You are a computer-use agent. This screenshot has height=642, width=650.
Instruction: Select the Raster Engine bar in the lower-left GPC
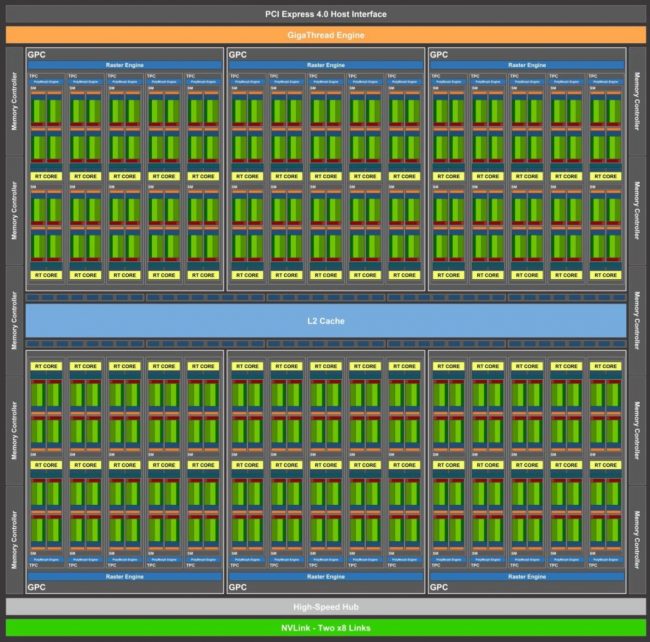click(124, 577)
